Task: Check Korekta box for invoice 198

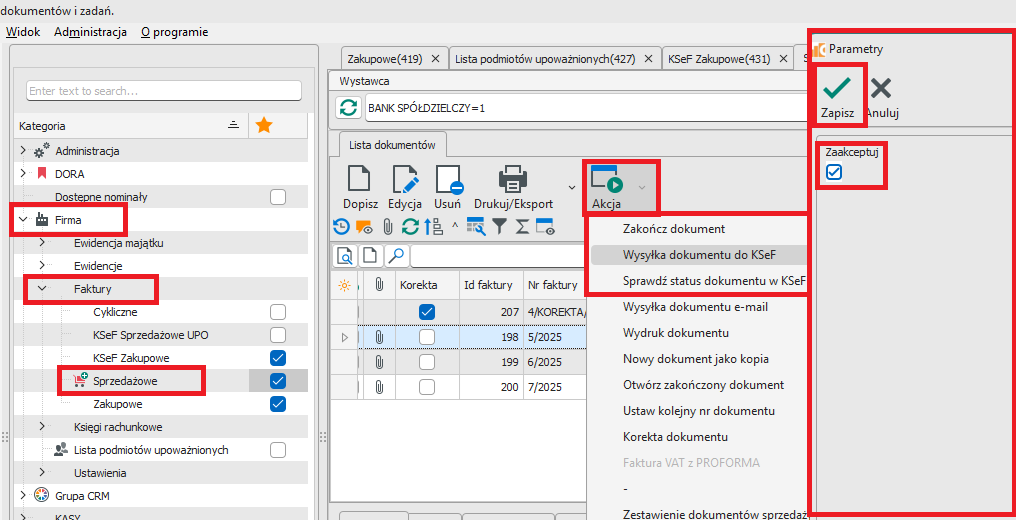Action: tap(427, 337)
